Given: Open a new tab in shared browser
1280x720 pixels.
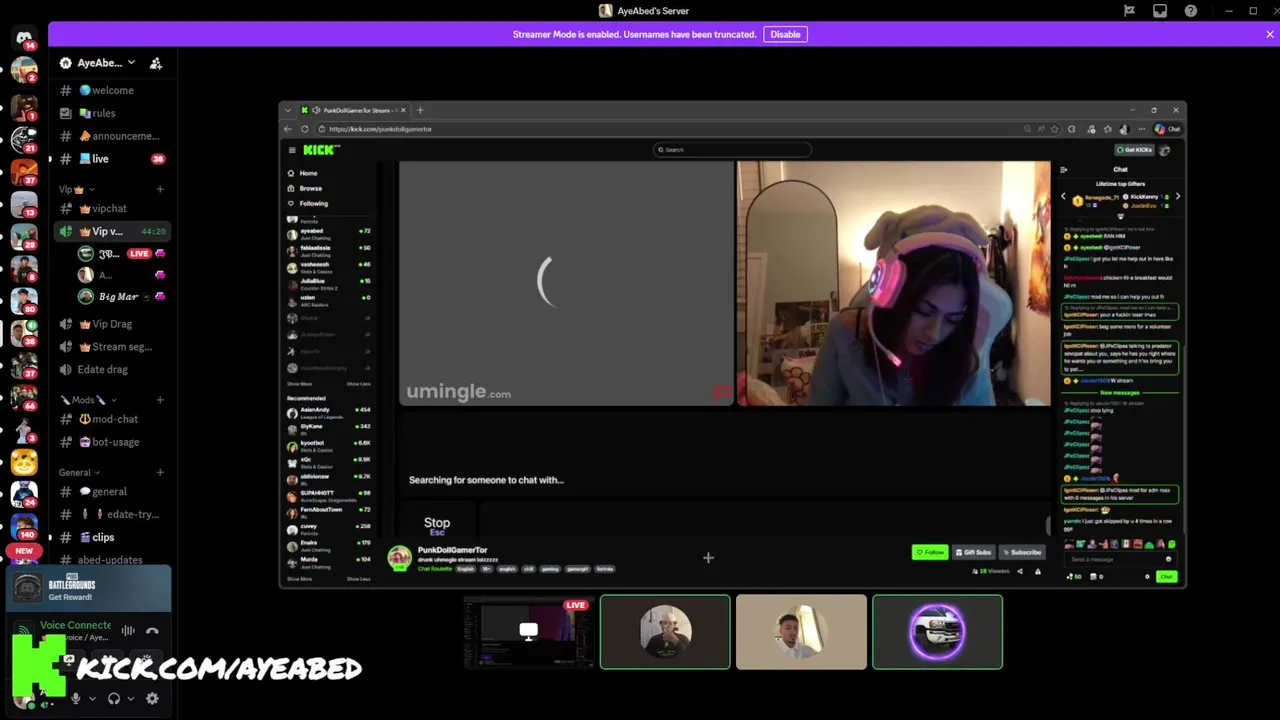Looking at the screenshot, I should 420,110.
